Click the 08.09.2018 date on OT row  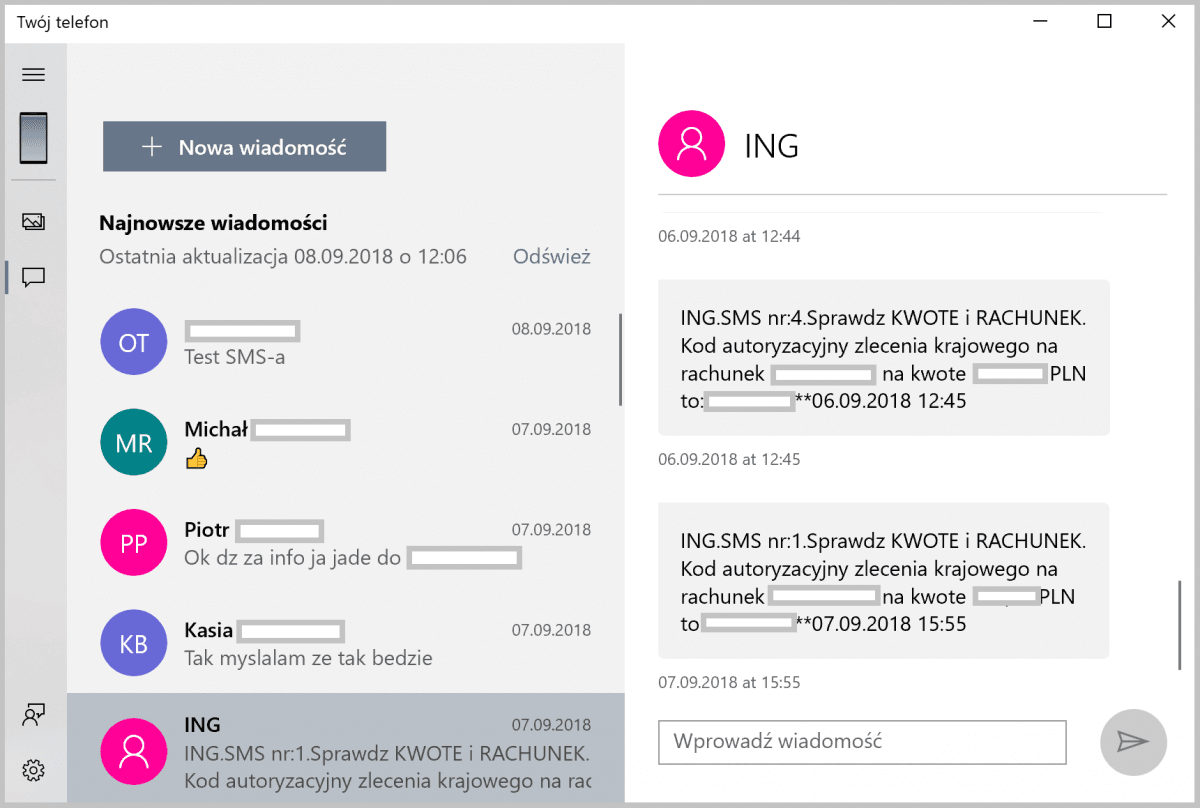coord(551,329)
